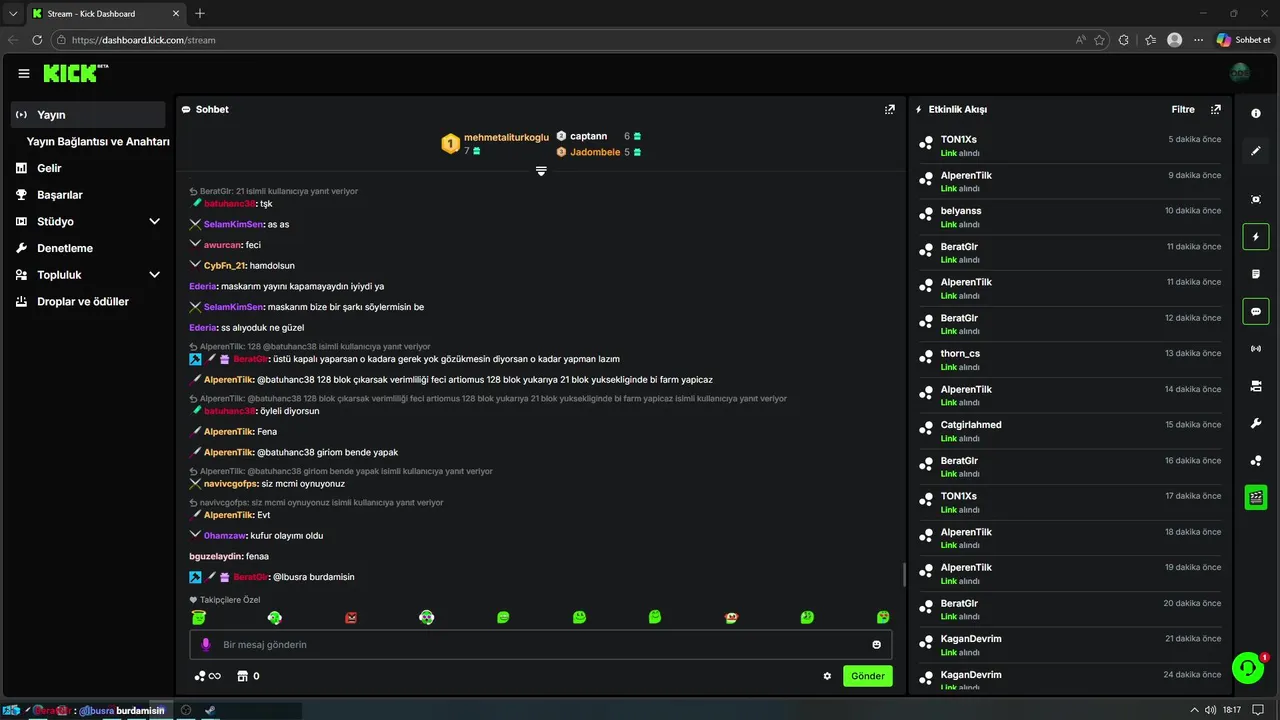This screenshot has width=1280, height=720.
Task: Click the camera video icon in right toolbar
Action: [x=1256, y=386]
